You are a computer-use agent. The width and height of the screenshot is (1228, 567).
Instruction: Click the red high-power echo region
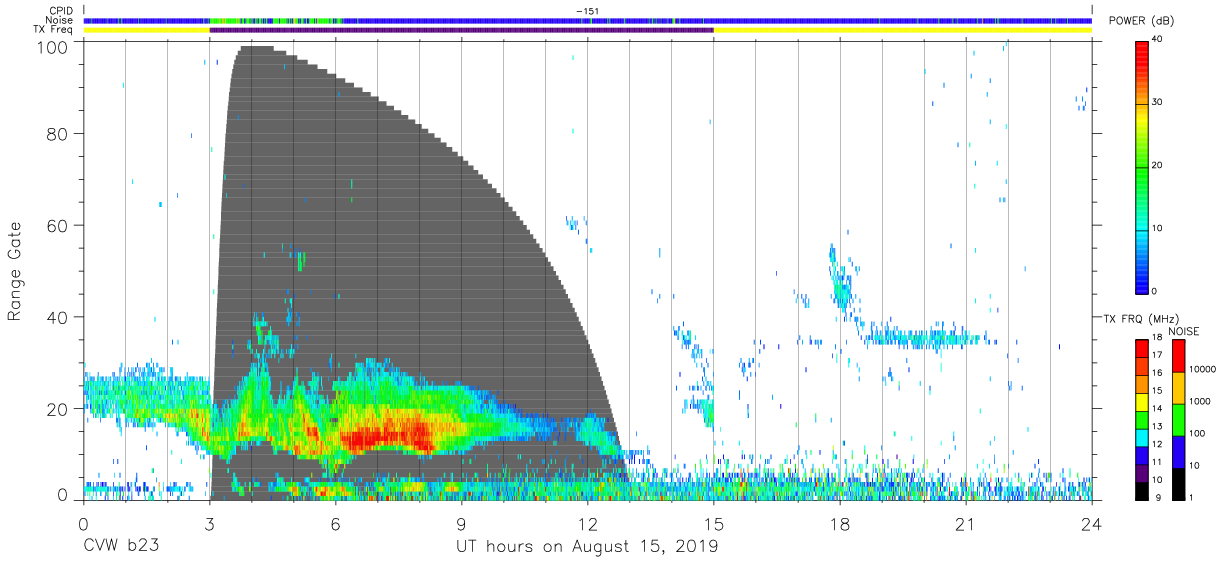coord(385,435)
